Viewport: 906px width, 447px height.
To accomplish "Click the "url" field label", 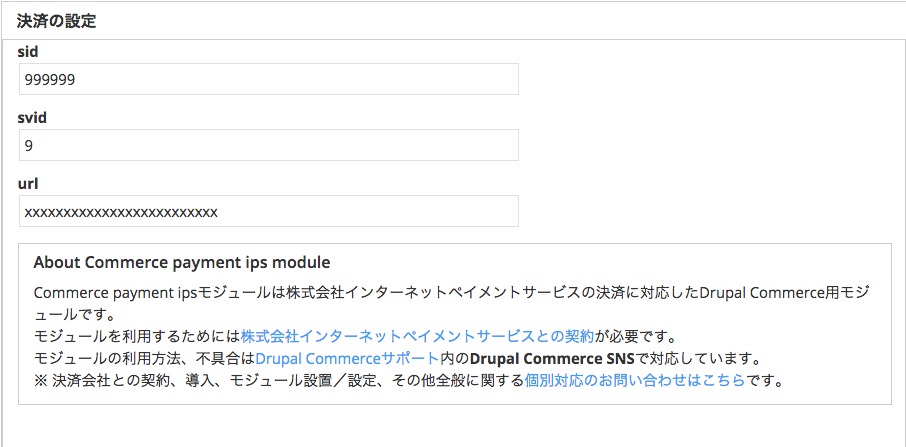I will (28, 183).
